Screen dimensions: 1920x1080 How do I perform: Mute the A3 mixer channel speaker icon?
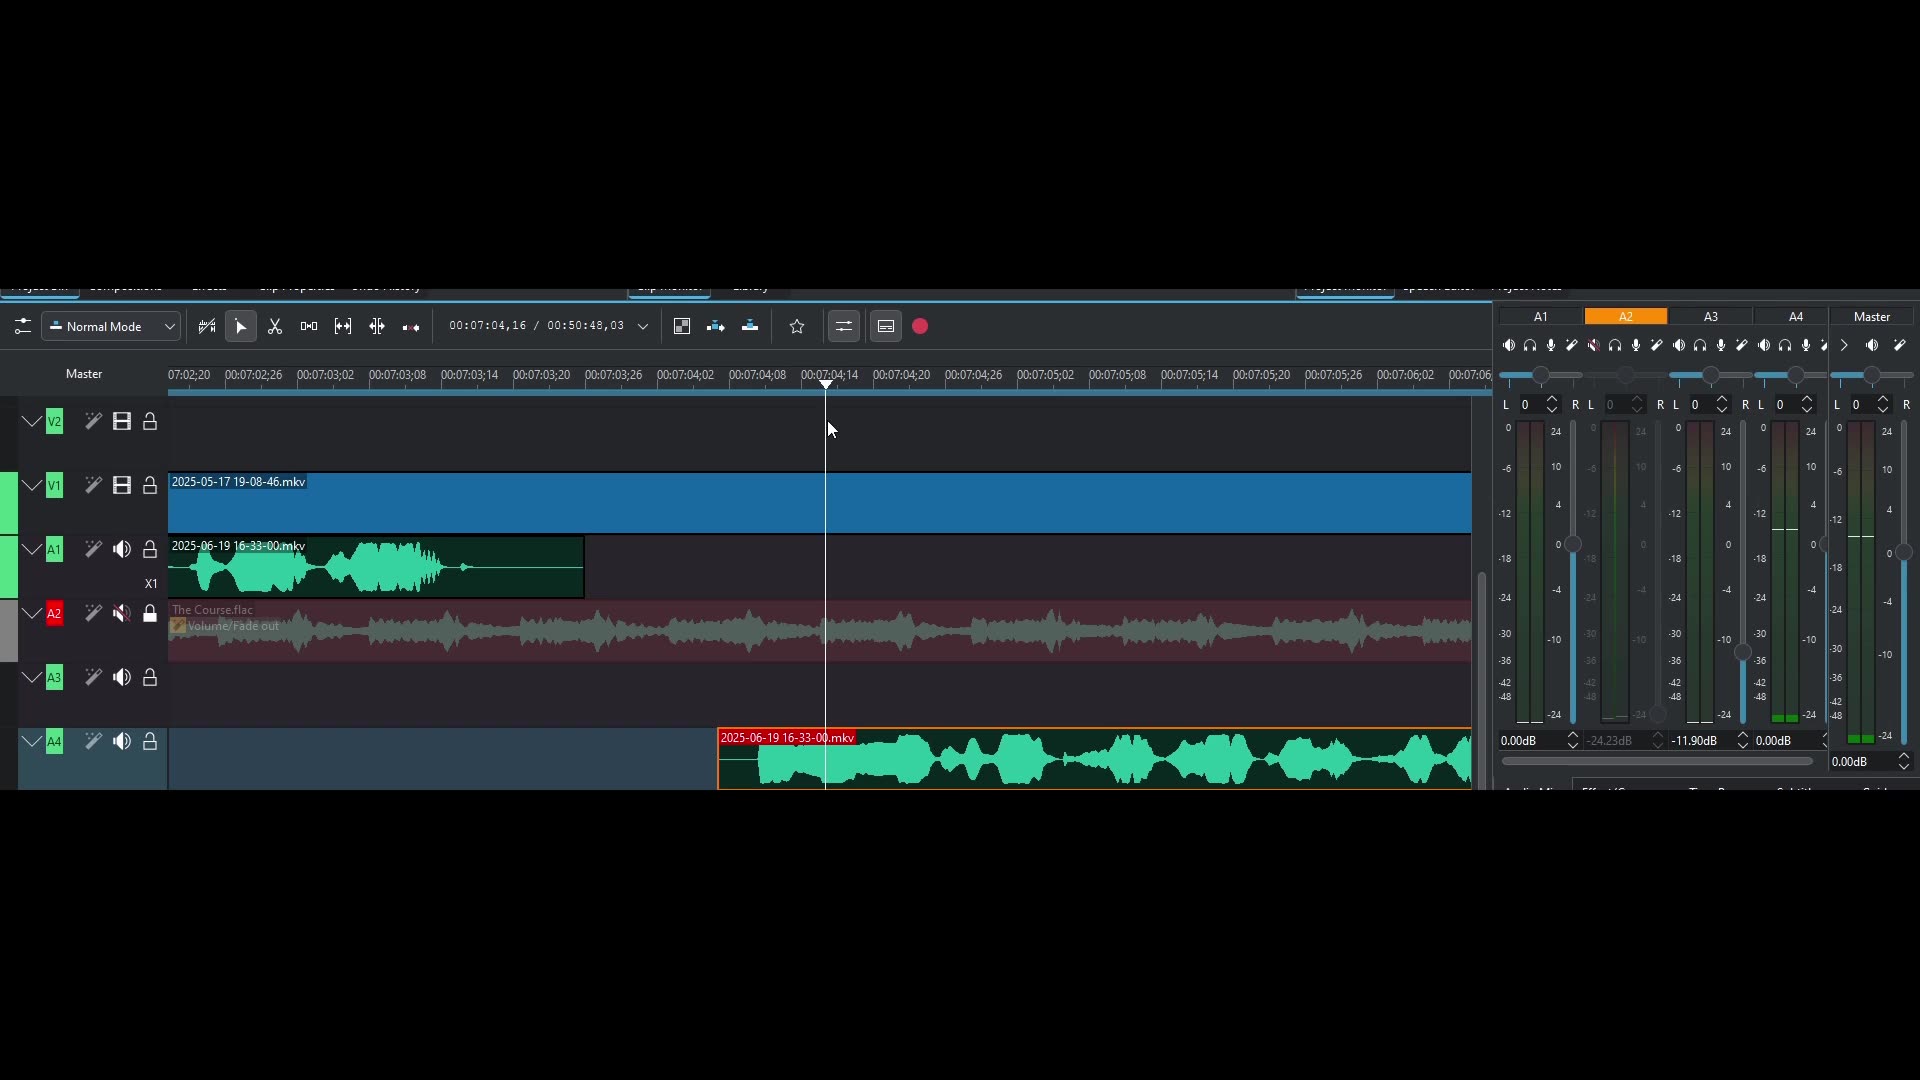tap(1679, 346)
